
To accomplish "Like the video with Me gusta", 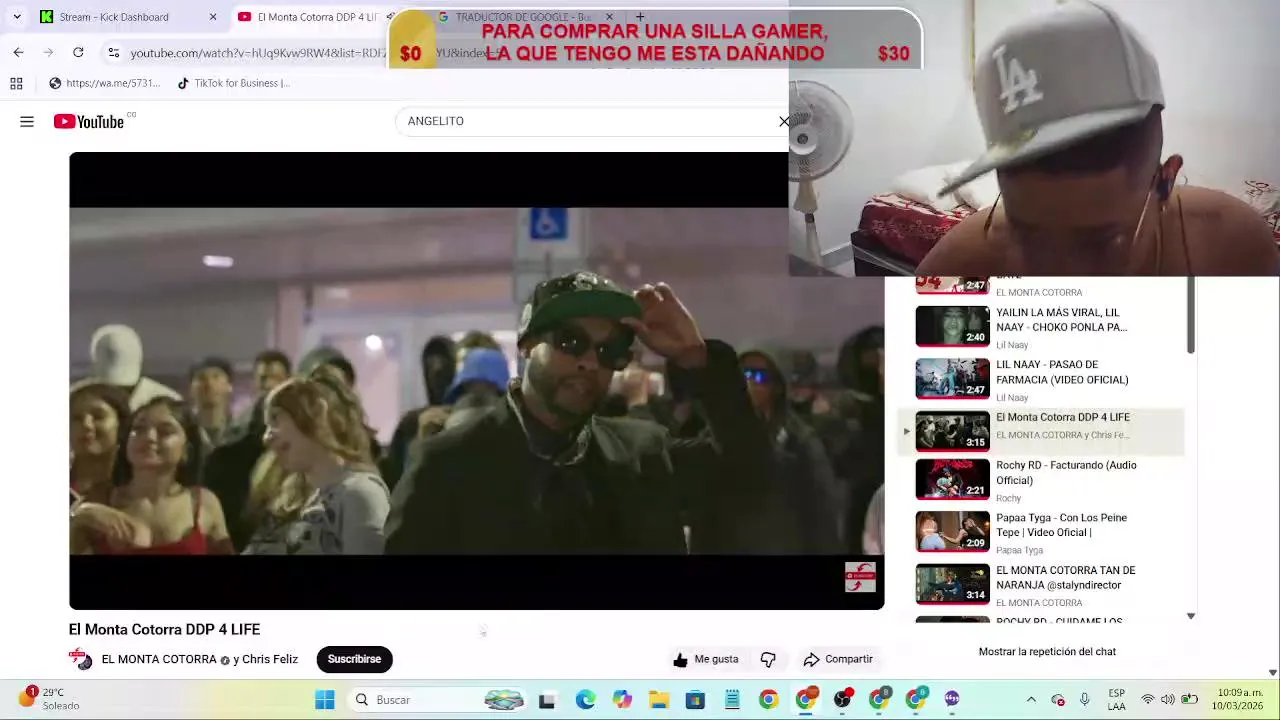I will [706, 659].
